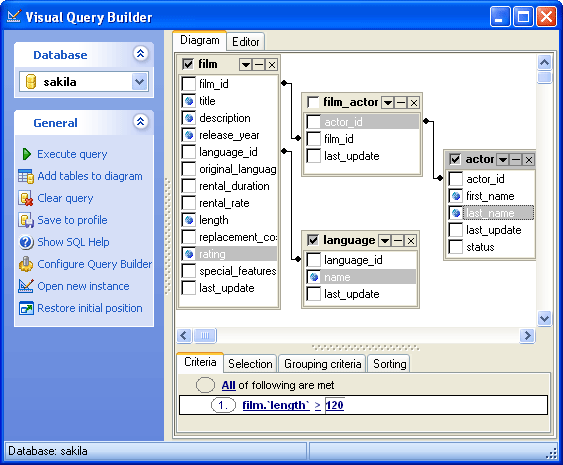Collapse the General panel
The width and height of the screenshot is (563, 465).
tap(140, 122)
